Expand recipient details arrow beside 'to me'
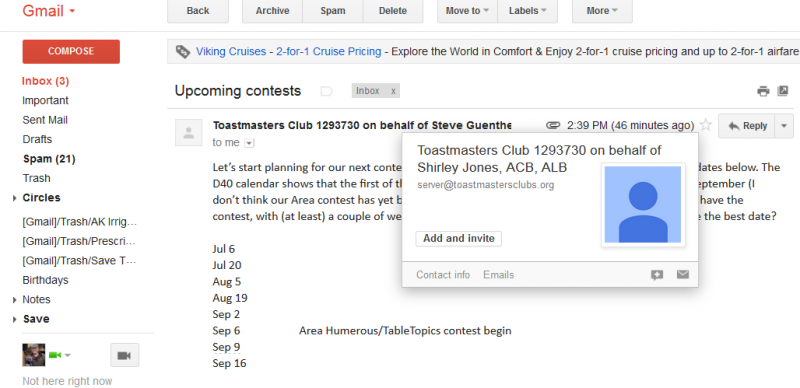800x388 pixels. point(249,143)
